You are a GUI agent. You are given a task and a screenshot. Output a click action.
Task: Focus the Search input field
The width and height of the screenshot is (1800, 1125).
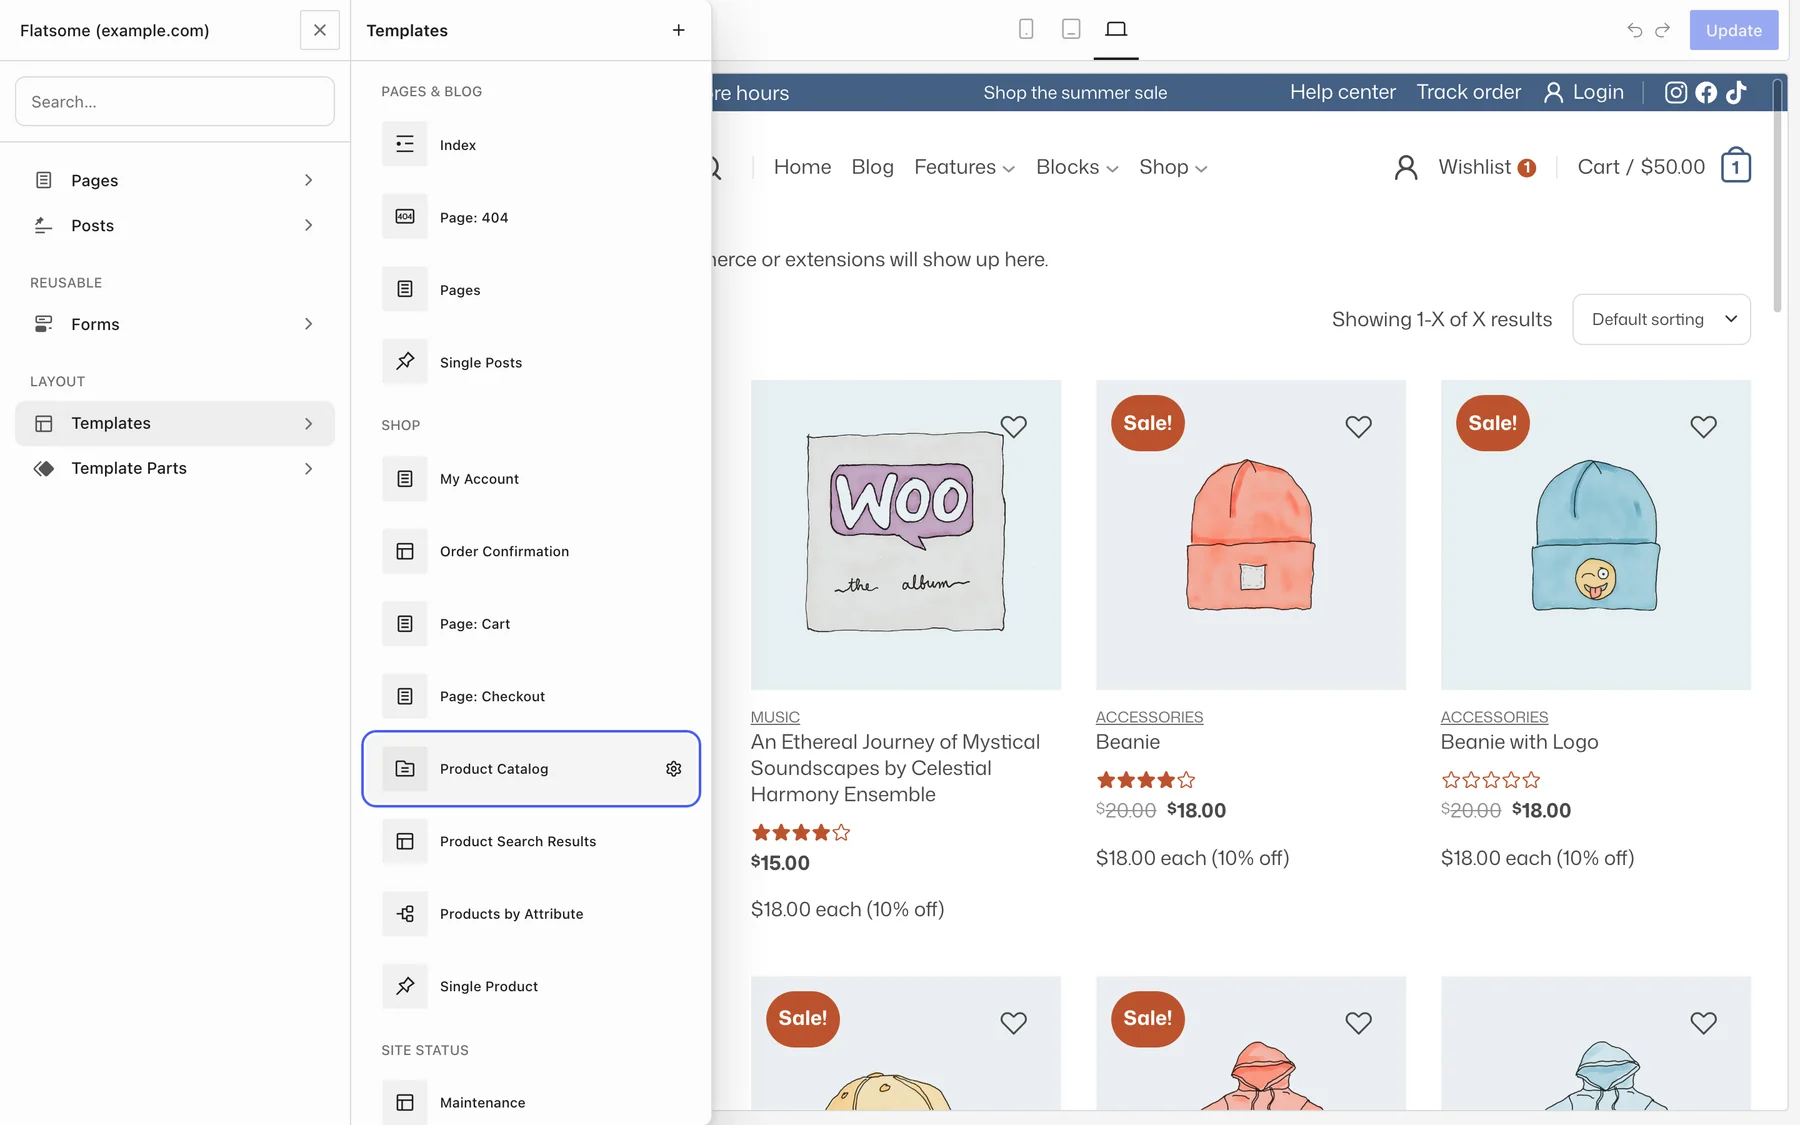coord(175,102)
